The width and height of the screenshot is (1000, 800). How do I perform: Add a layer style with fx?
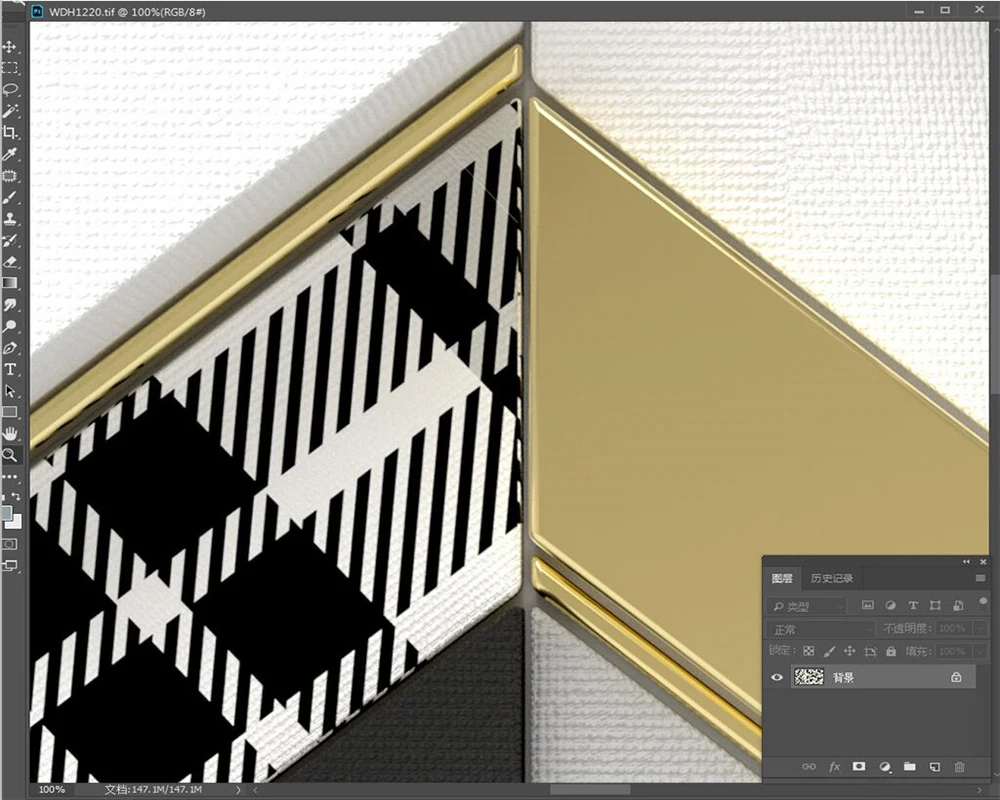[x=834, y=767]
